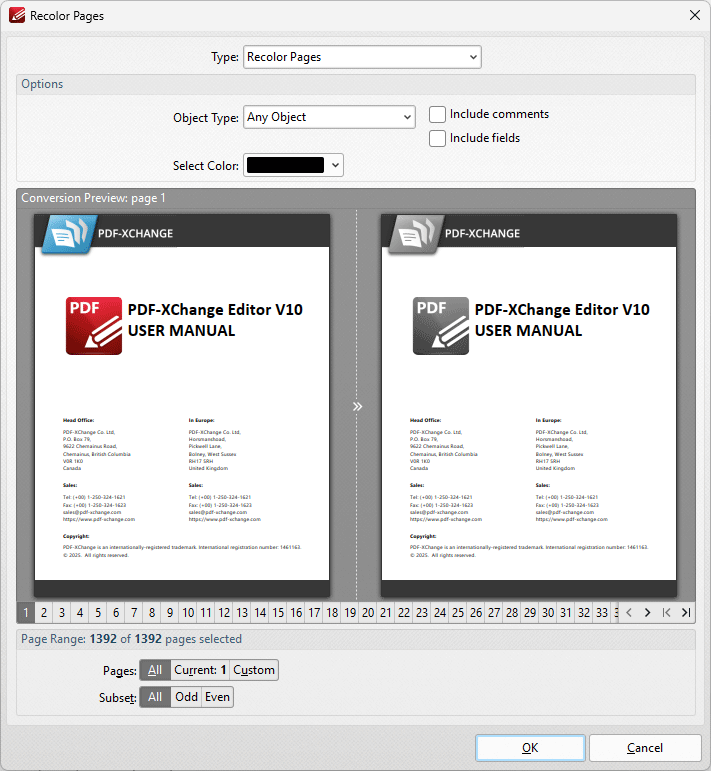This screenshot has width=711, height=771.
Task: Click the original page preview thumbnail
Action: (182, 405)
